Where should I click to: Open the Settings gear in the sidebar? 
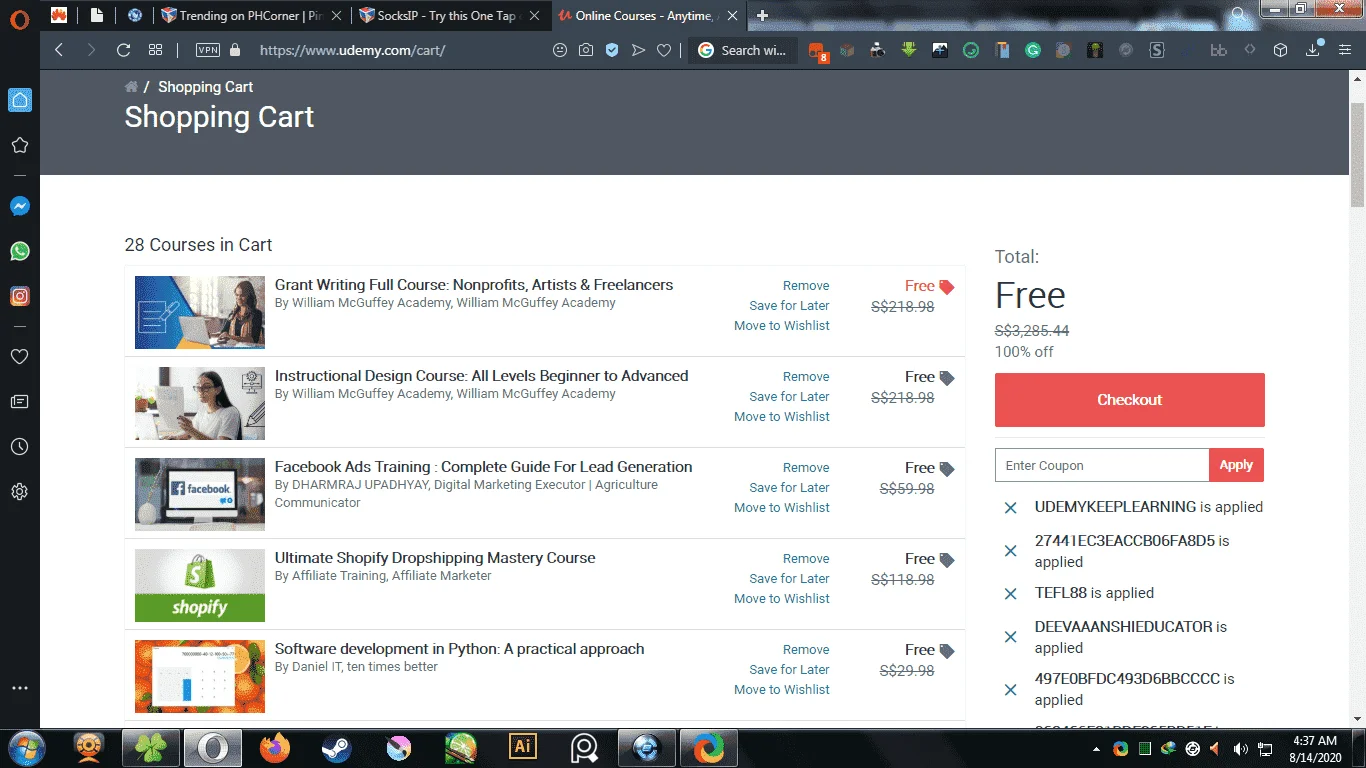[19, 492]
